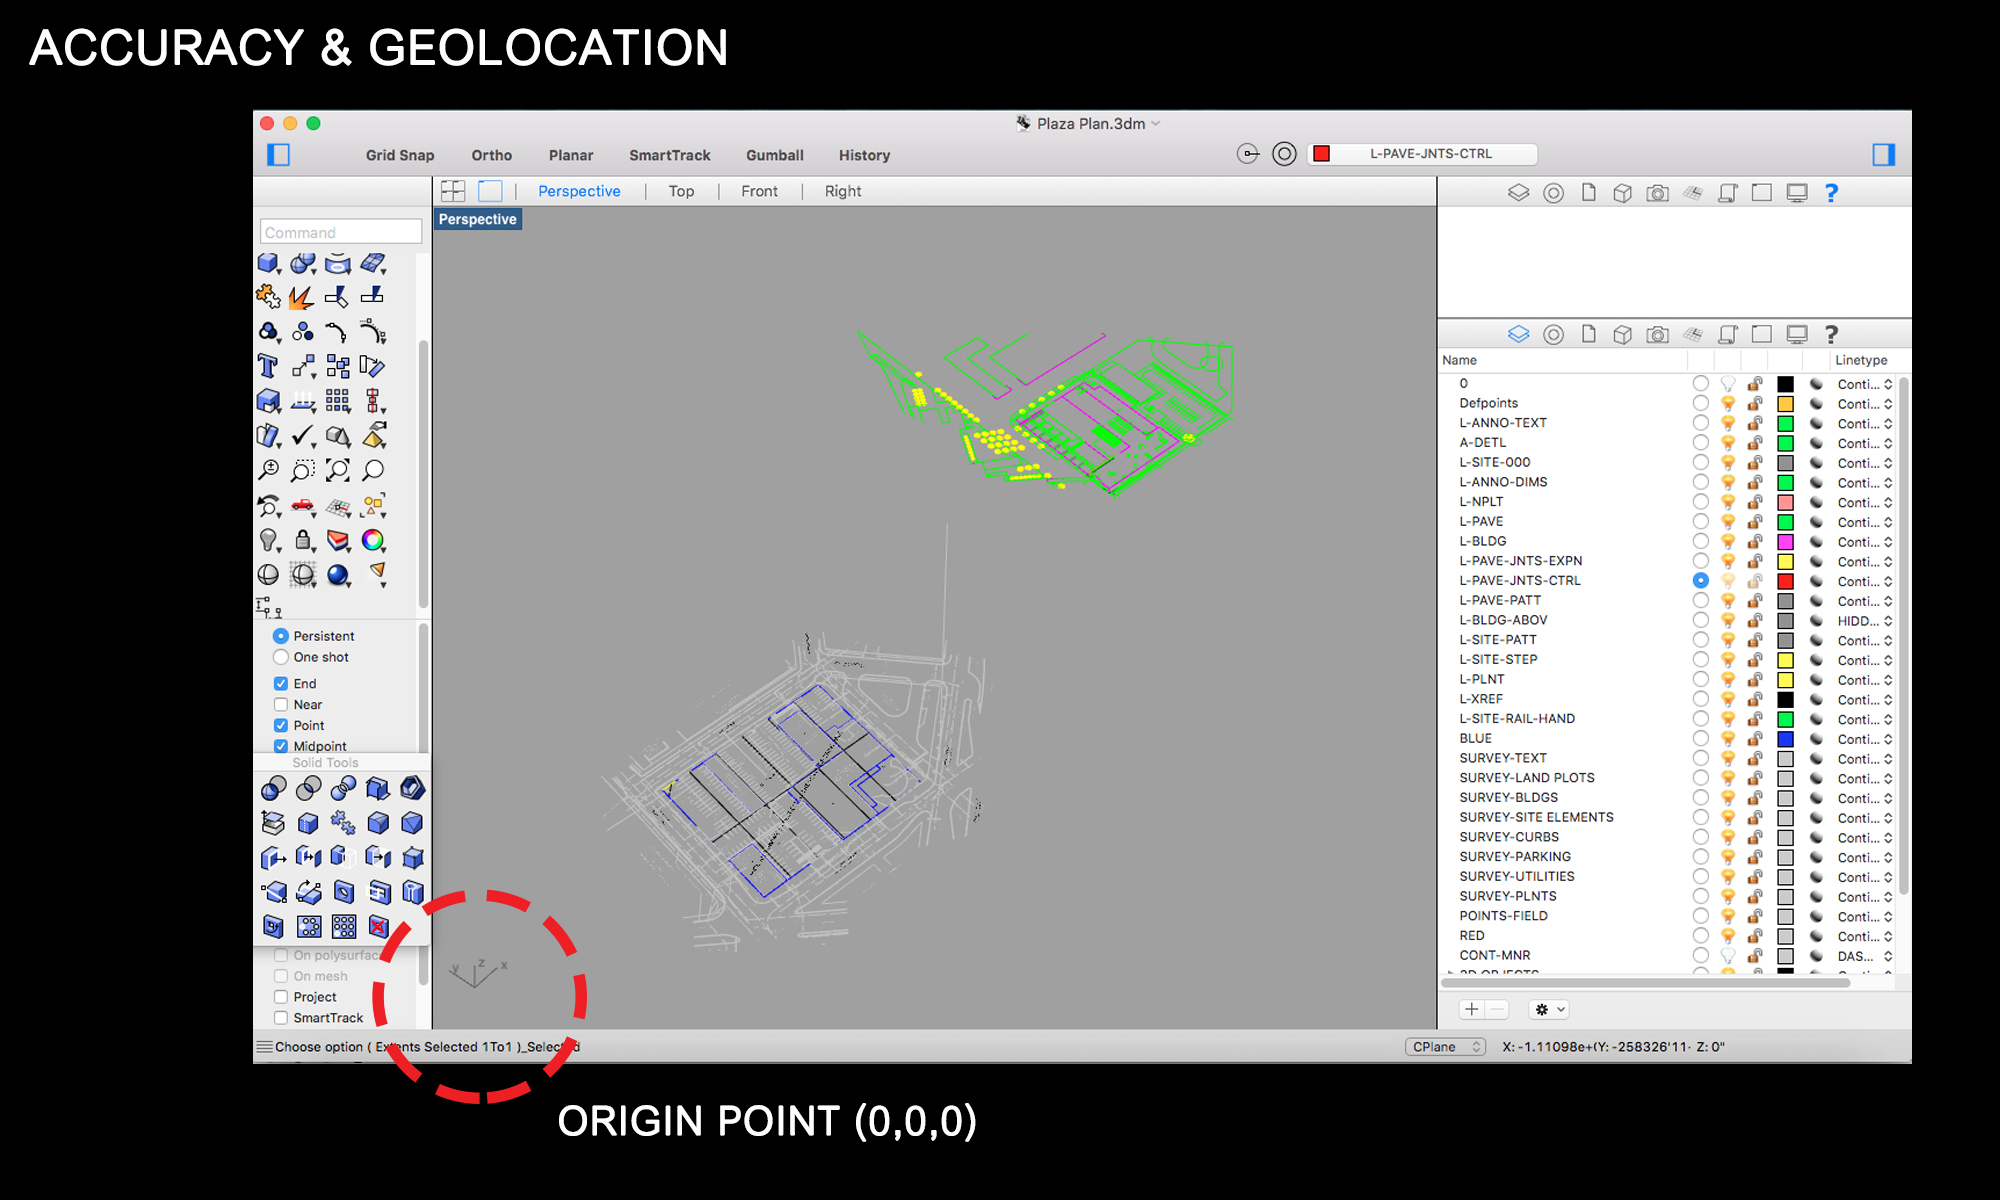Toggle the Ortho button
This screenshot has height=1200, width=2000.
click(x=492, y=155)
